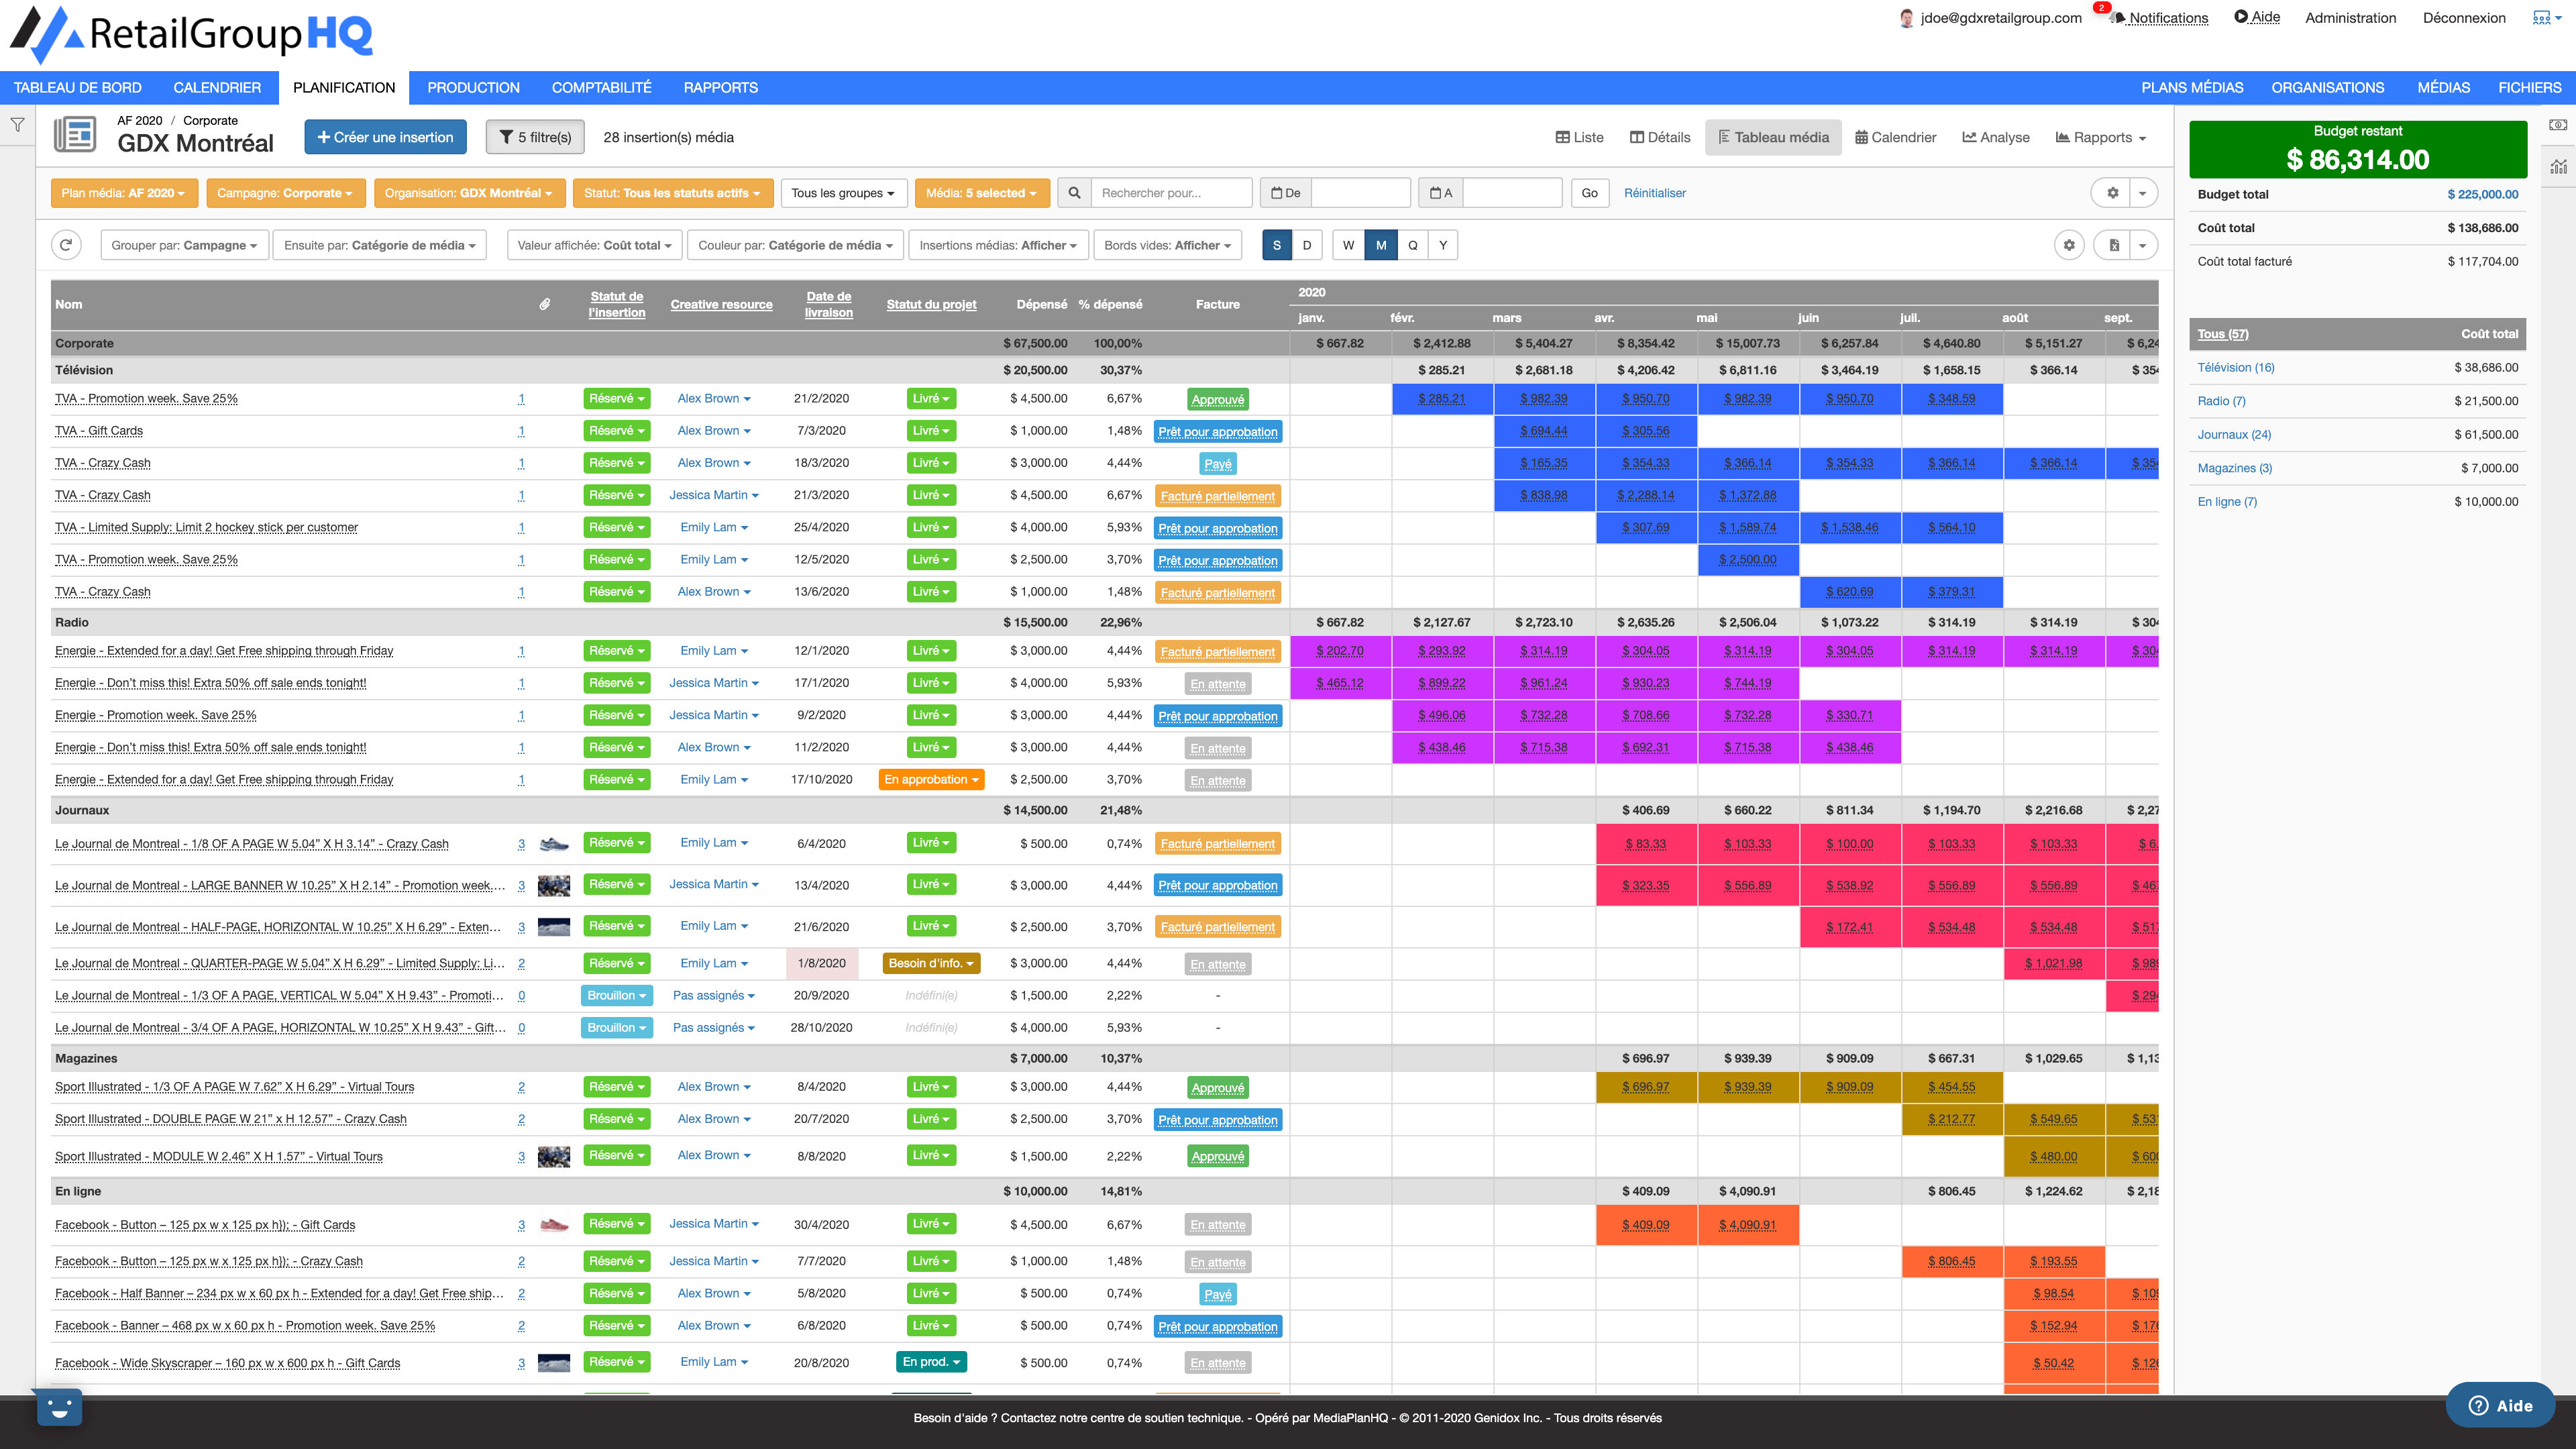Viewport: 2576px width, 1449px height.
Task: Switch to the Calendrier view tab
Action: pyautogui.click(x=1895, y=137)
